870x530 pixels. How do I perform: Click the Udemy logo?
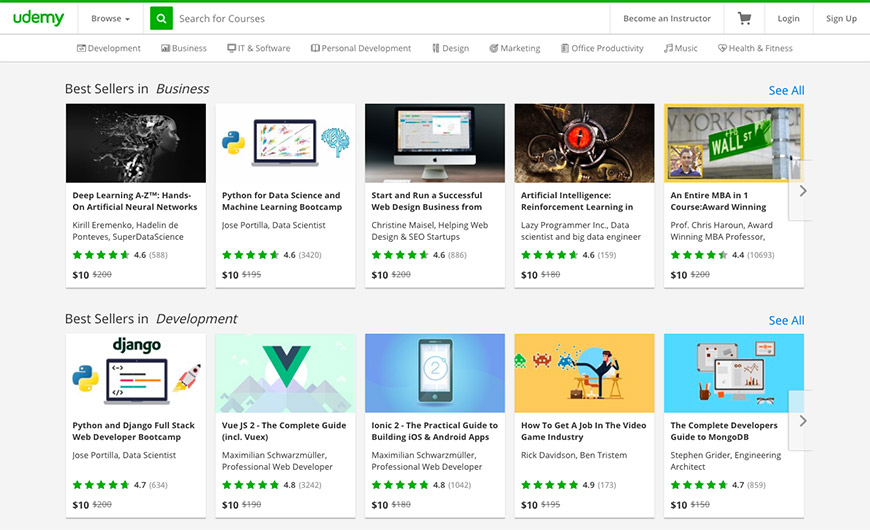click(39, 18)
